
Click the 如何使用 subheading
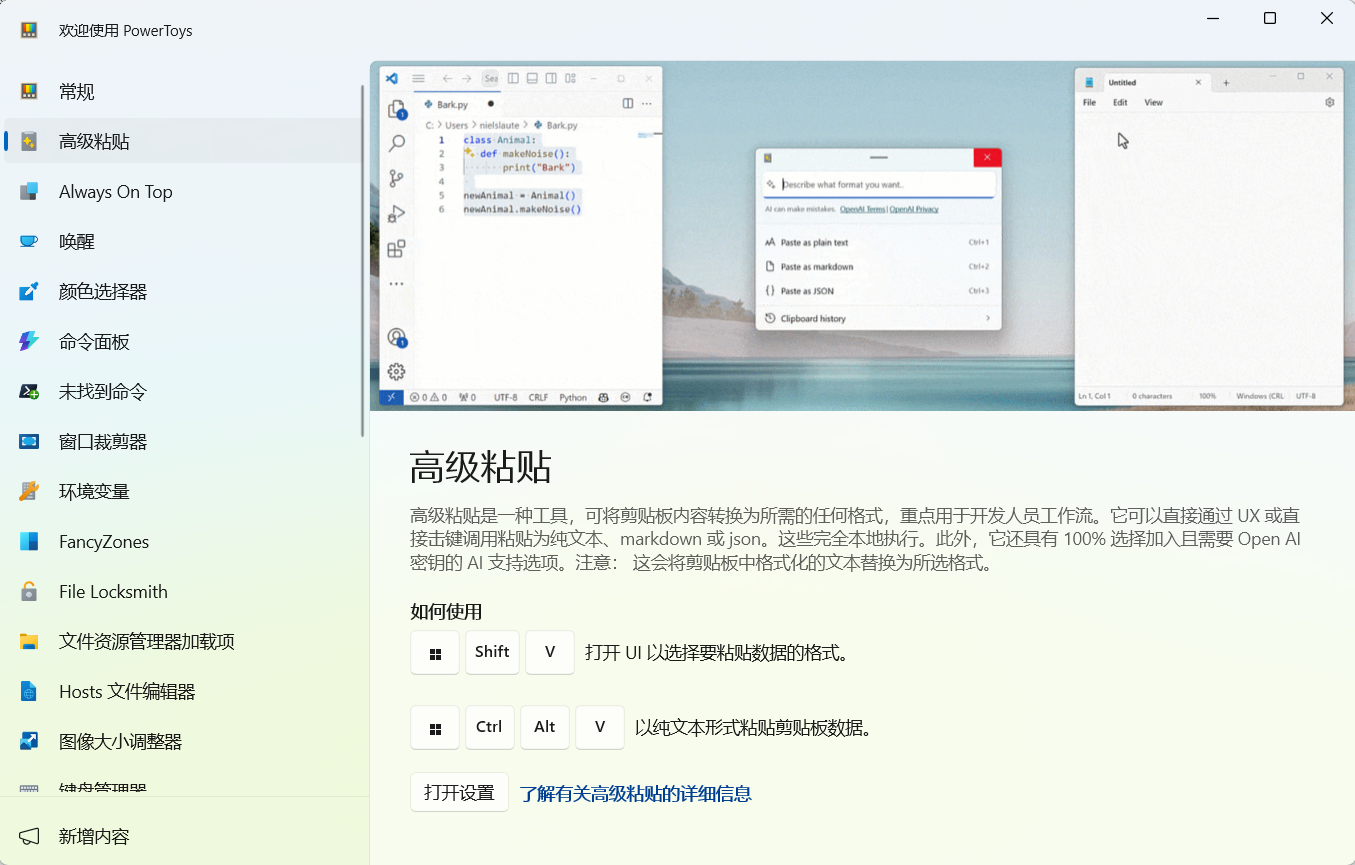[446, 612]
